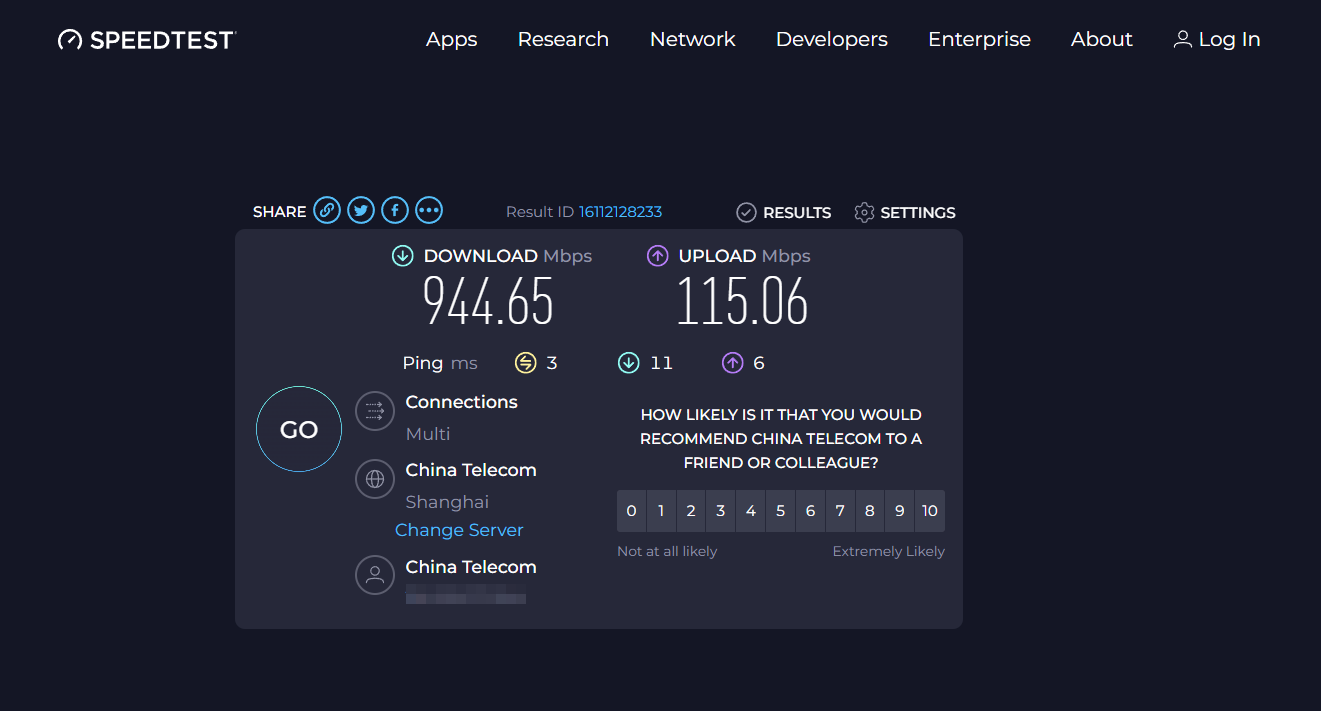The width and height of the screenshot is (1321, 711).
Task: Click the globe server icon
Action: (x=375, y=479)
